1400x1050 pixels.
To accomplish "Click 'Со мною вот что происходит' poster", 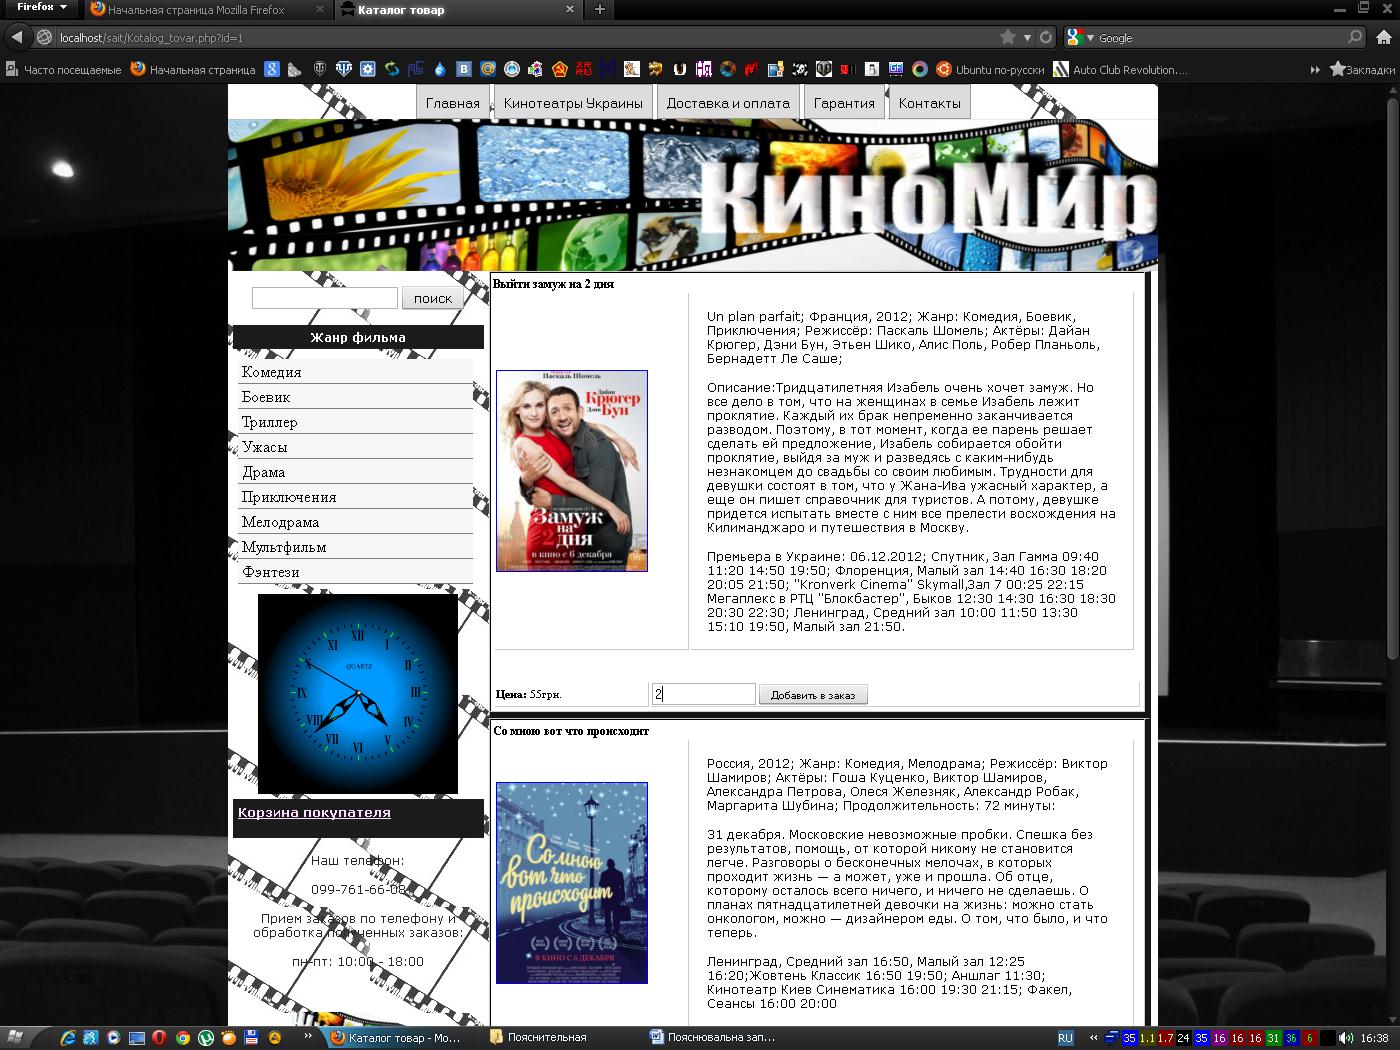I will [x=572, y=883].
